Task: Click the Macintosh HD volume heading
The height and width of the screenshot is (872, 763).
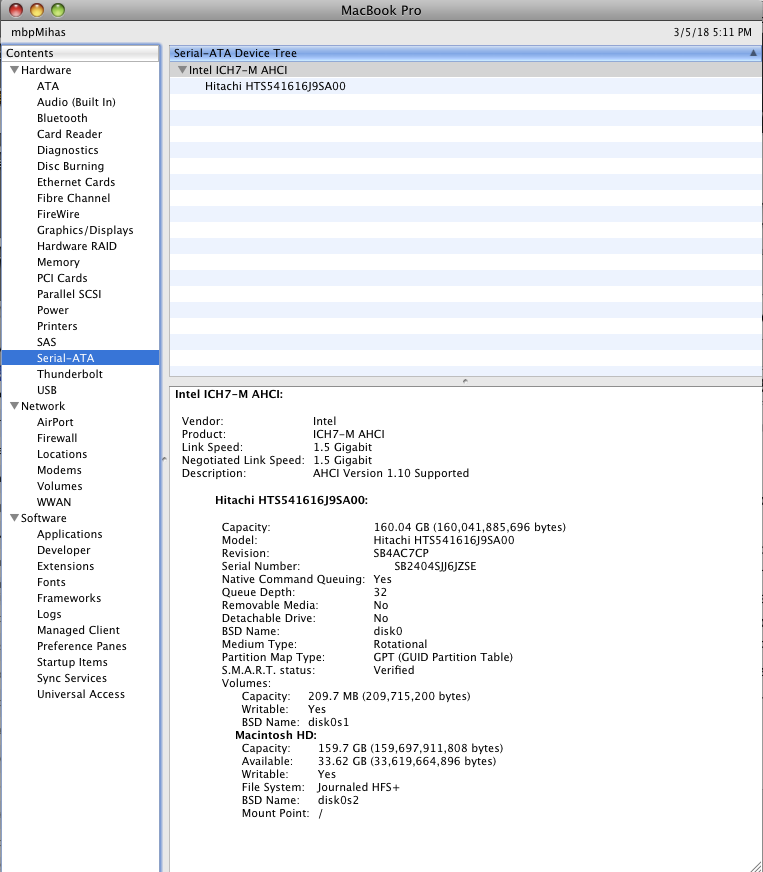Action: [x=276, y=735]
